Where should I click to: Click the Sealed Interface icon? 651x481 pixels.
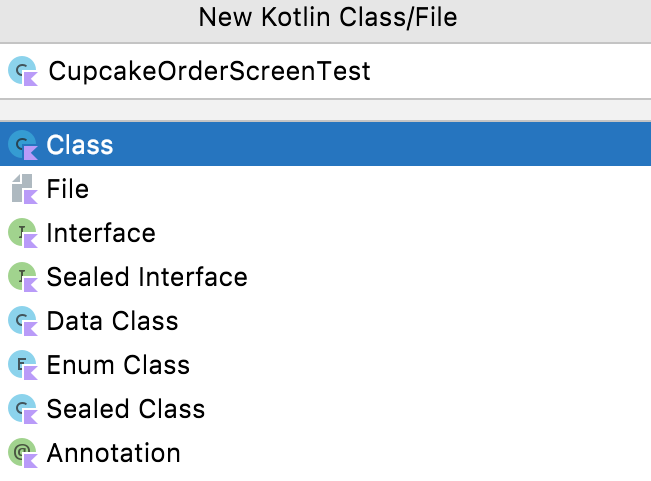tap(22, 277)
